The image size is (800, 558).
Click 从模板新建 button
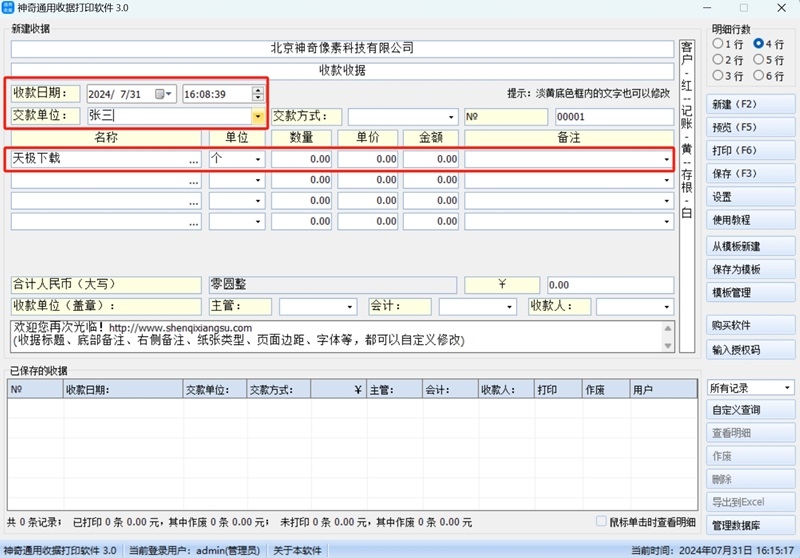(x=751, y=246)
